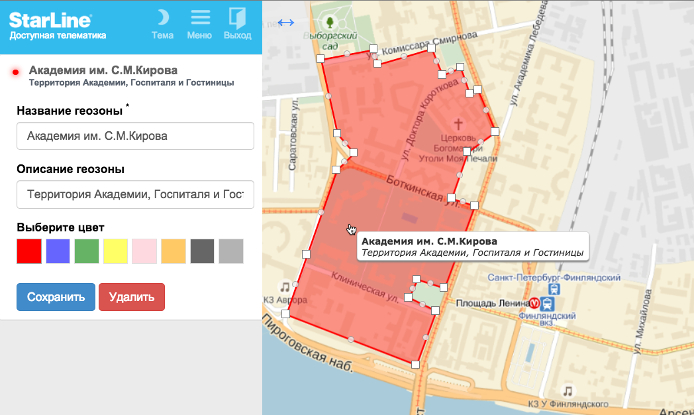The width and height of the screenshot is (694, 415).
Task: Click the ул. Комиссара Смирнова label
Action: pos(424,46)
